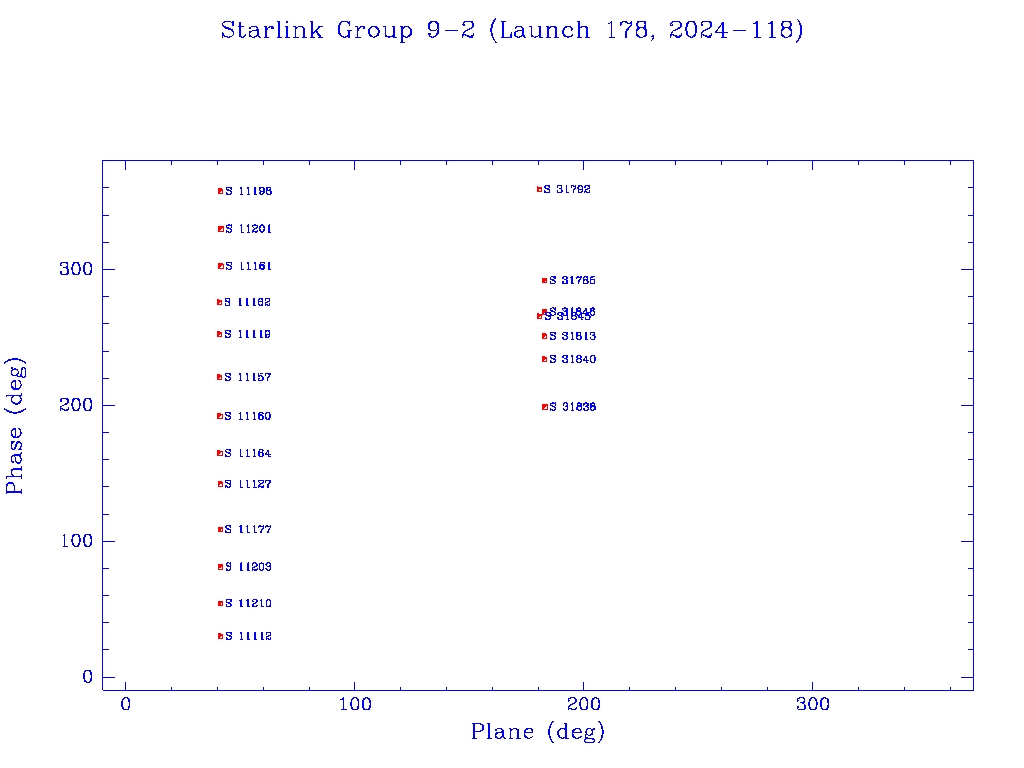Click the S 11127 satellite label
The height and width of the screenshot is (768, 1024).
248,485
